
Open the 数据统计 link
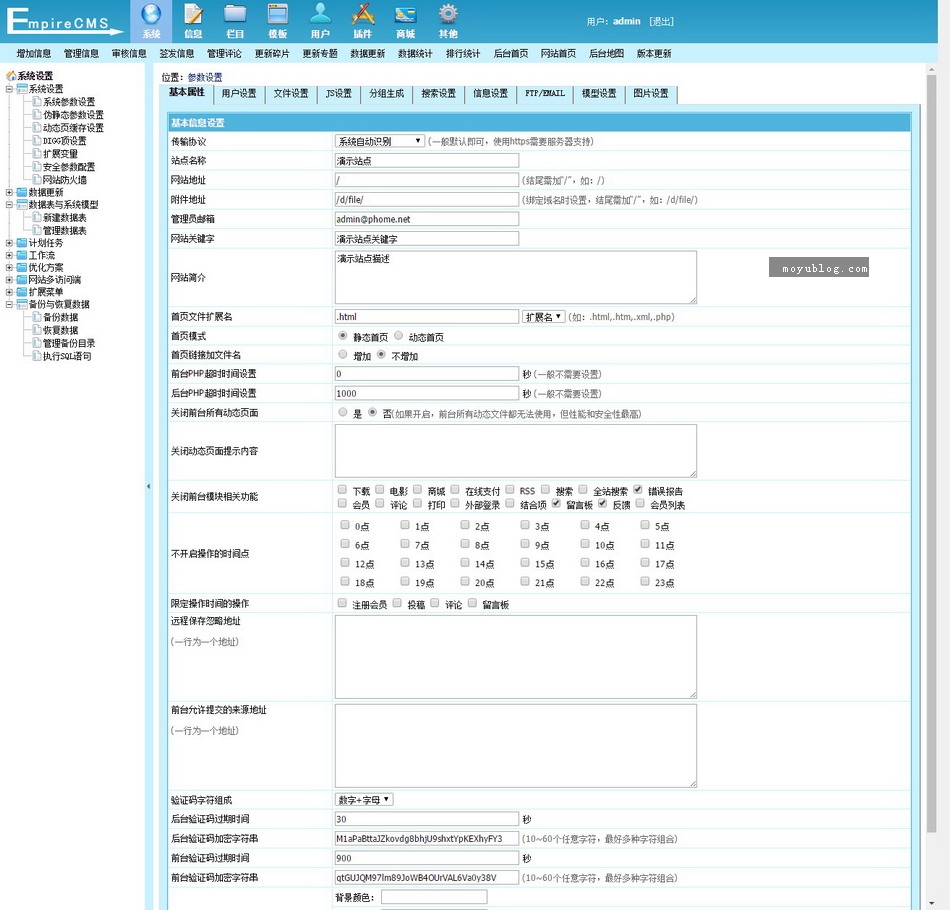(x=415, y=53)
